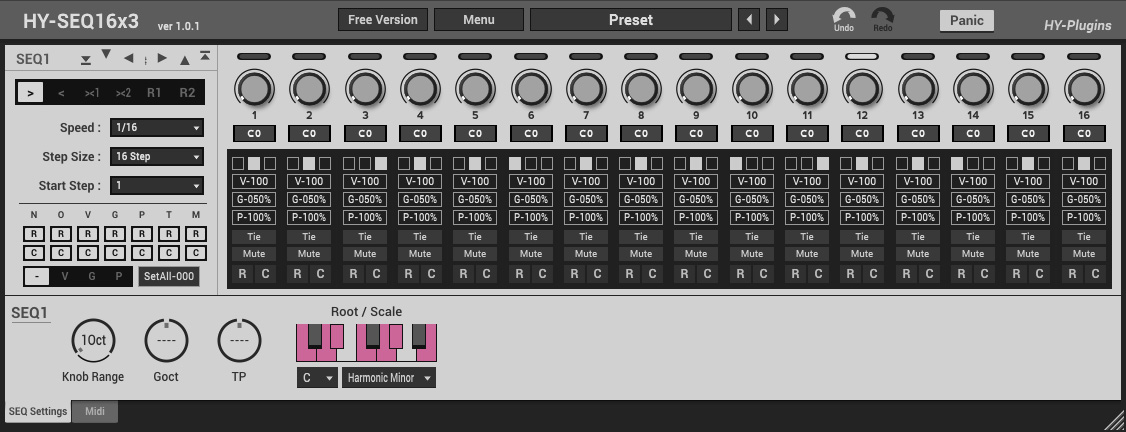Viewport: 1126px width, 432px height.
Task: Clear step 5 with its C button
Action: point(486,273)
